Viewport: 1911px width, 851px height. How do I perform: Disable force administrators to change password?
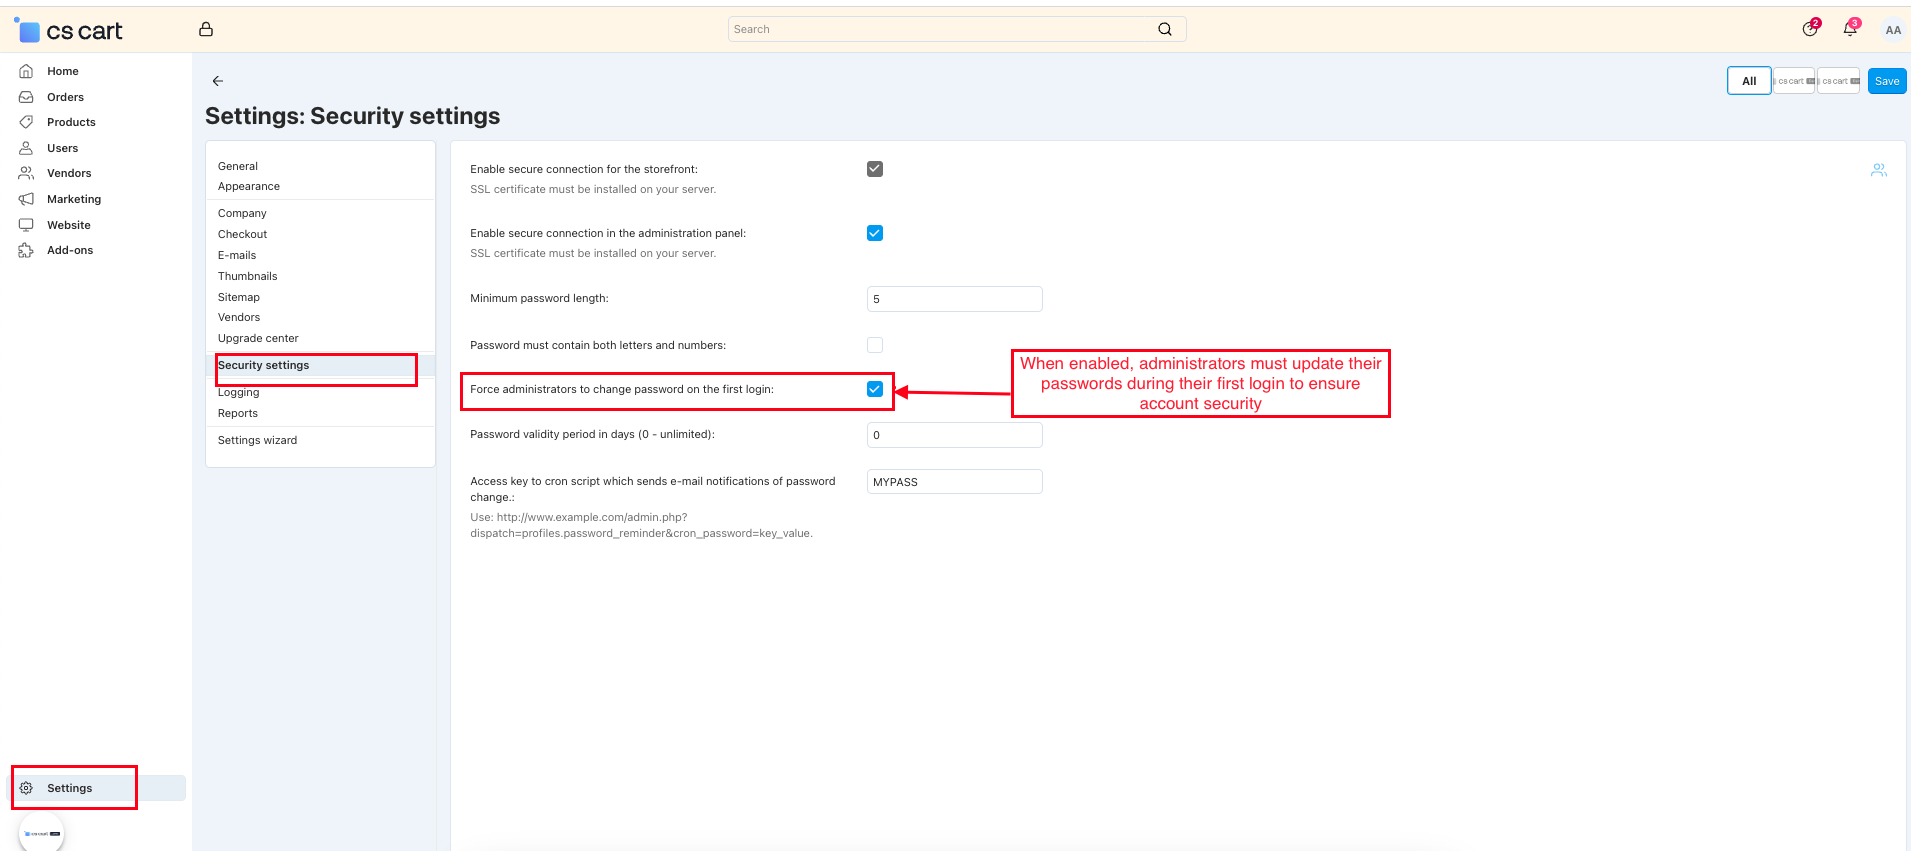click(875, 389)
